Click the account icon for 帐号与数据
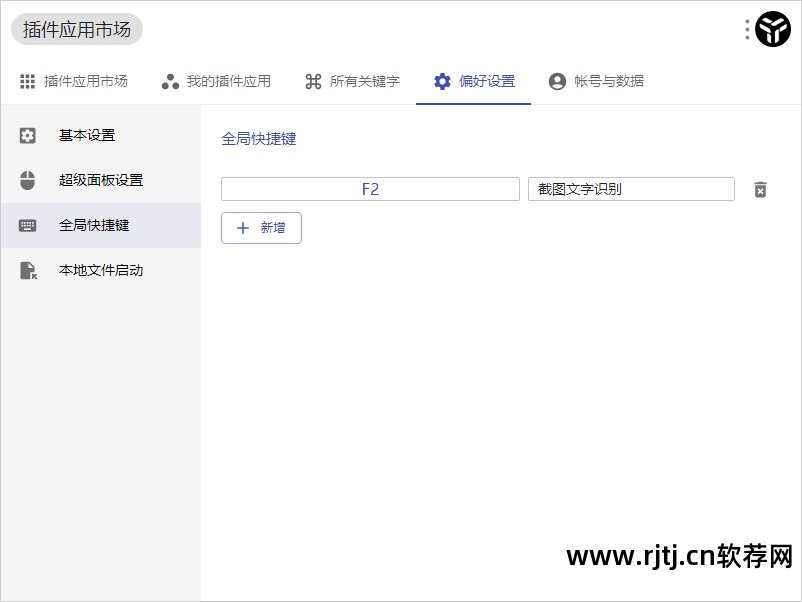Screen dimensions: 802x602 [x=558, y=81]
